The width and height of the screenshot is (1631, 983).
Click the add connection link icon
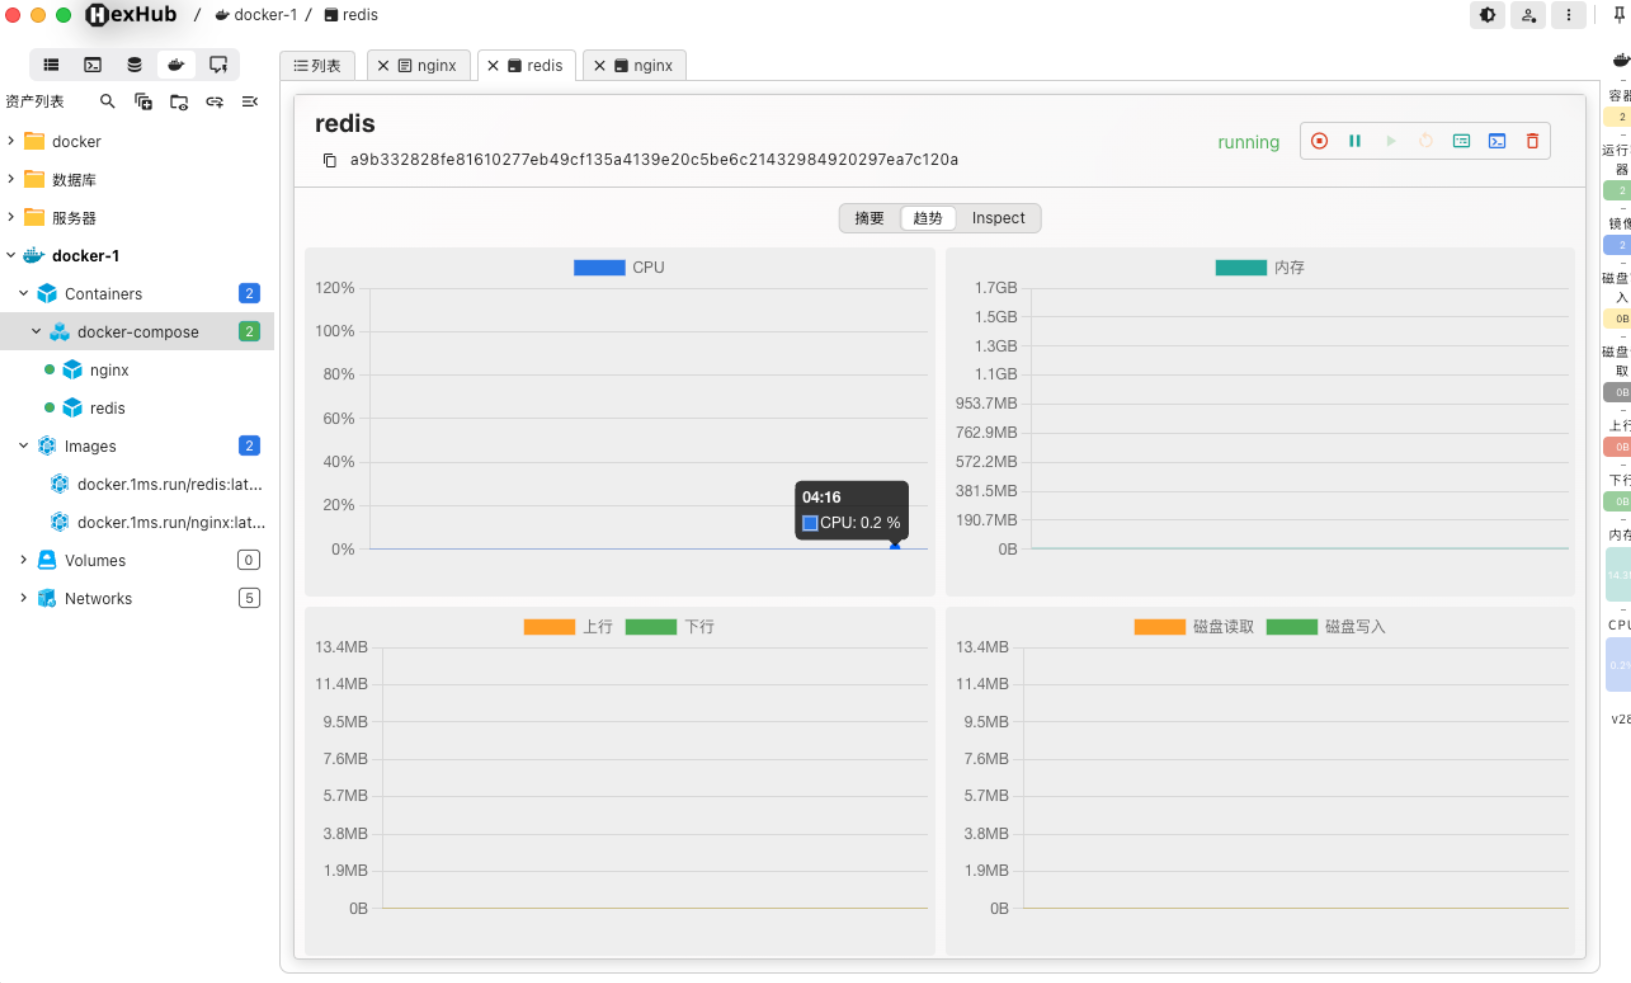215,101
